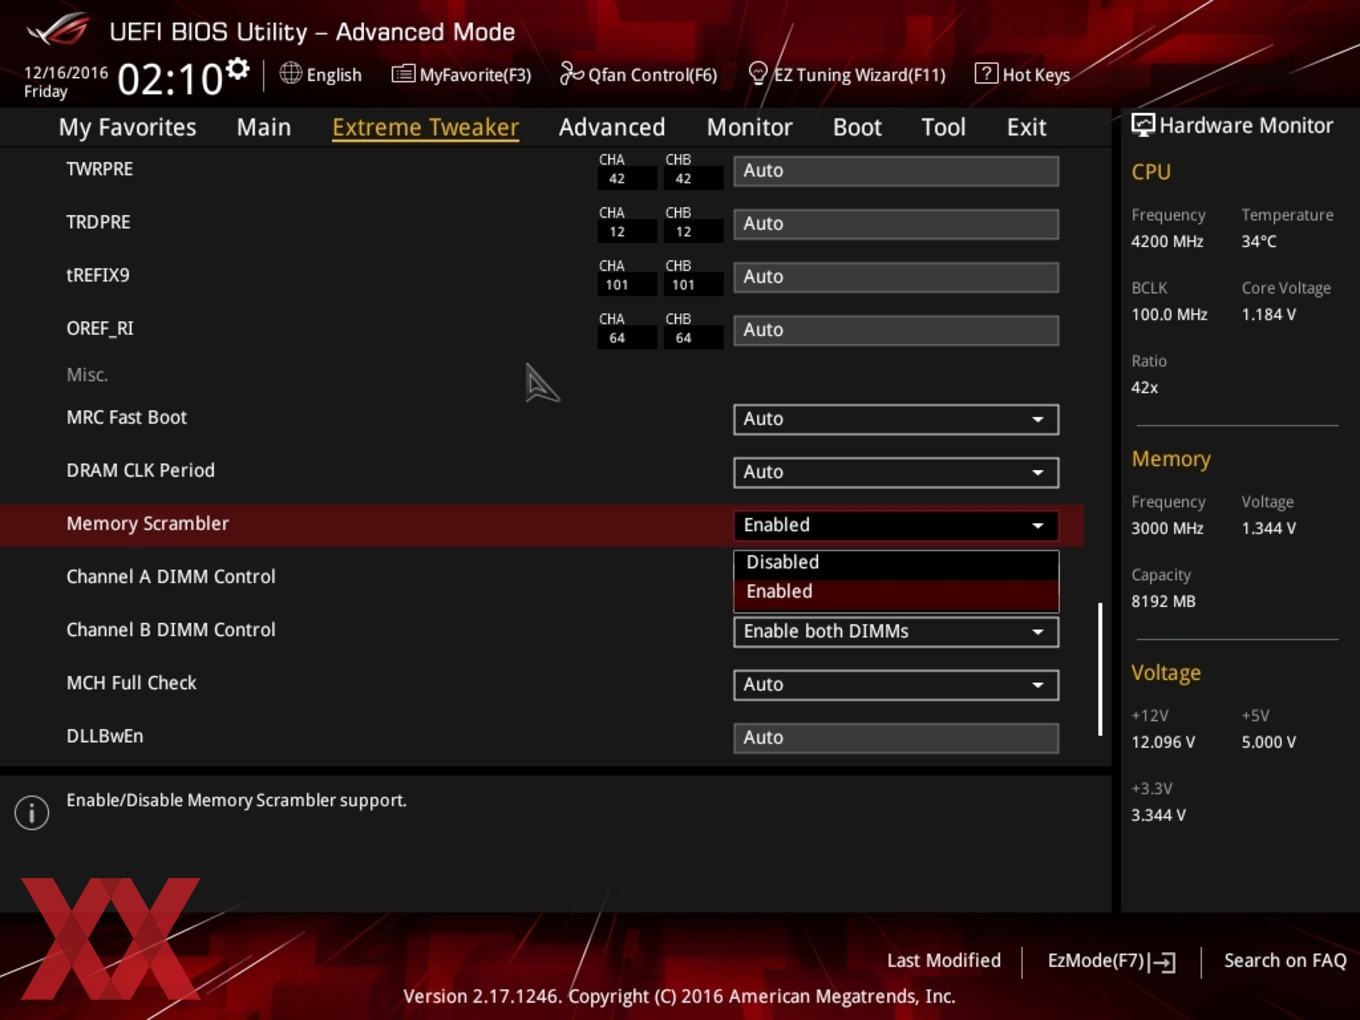Click the info icon beside help text
The width and height of the screenshot is (1360, 1020).
[32, 813]
